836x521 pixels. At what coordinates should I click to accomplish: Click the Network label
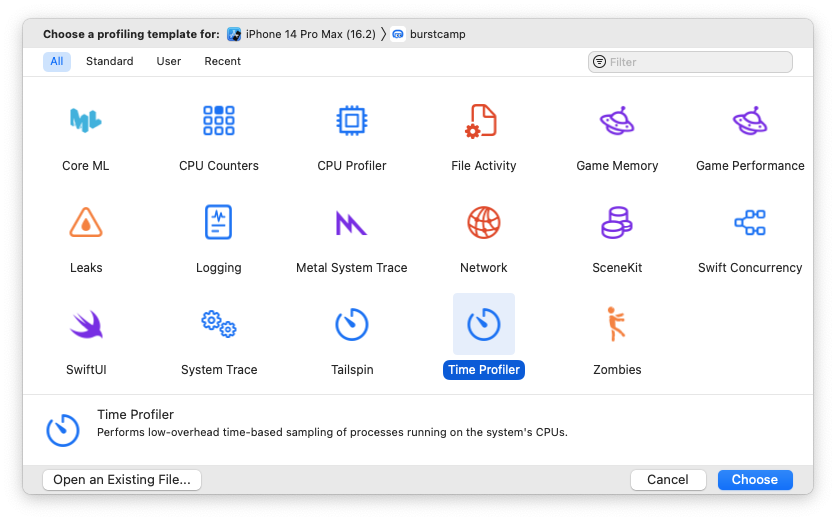tap(484, 268)
